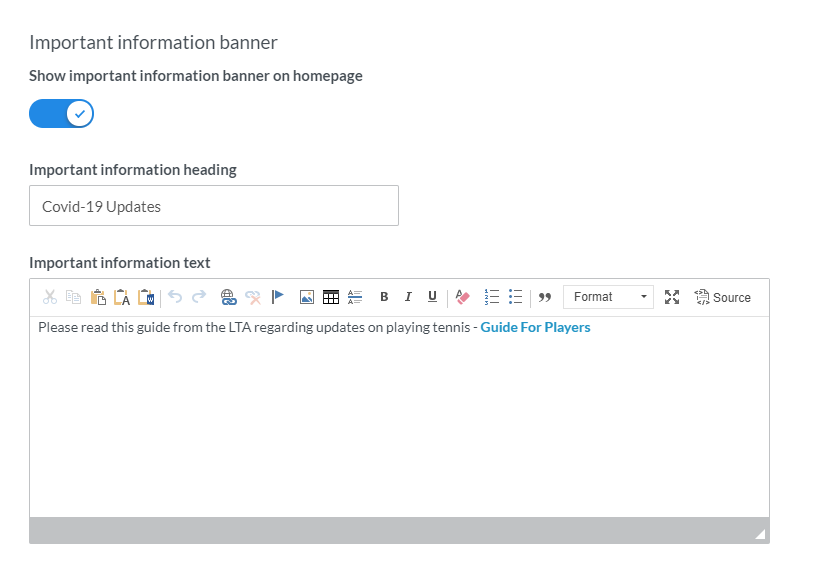
Task: Toggle italic formatting
Action: (408, 297)
